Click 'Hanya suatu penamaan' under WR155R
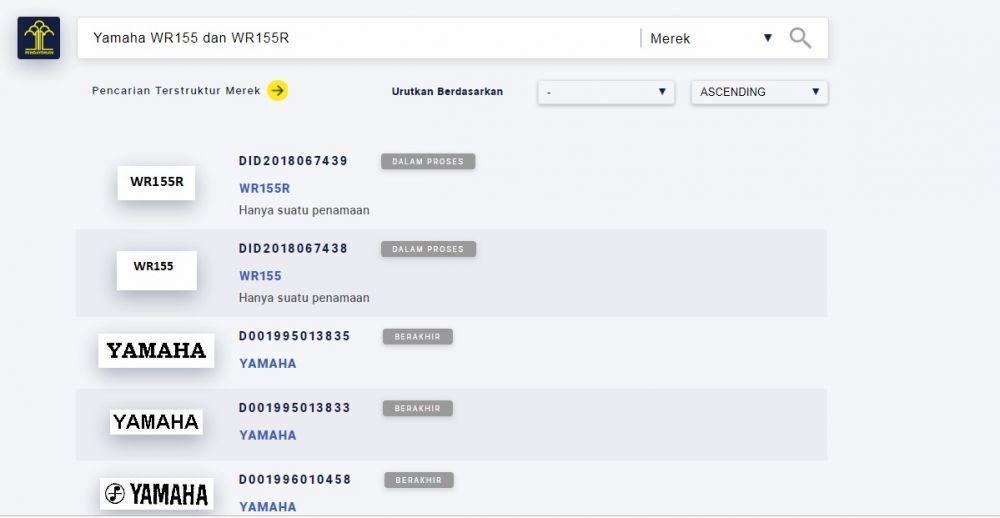The width and height of the screenshot is (1000, 518). tap(304, 210)
